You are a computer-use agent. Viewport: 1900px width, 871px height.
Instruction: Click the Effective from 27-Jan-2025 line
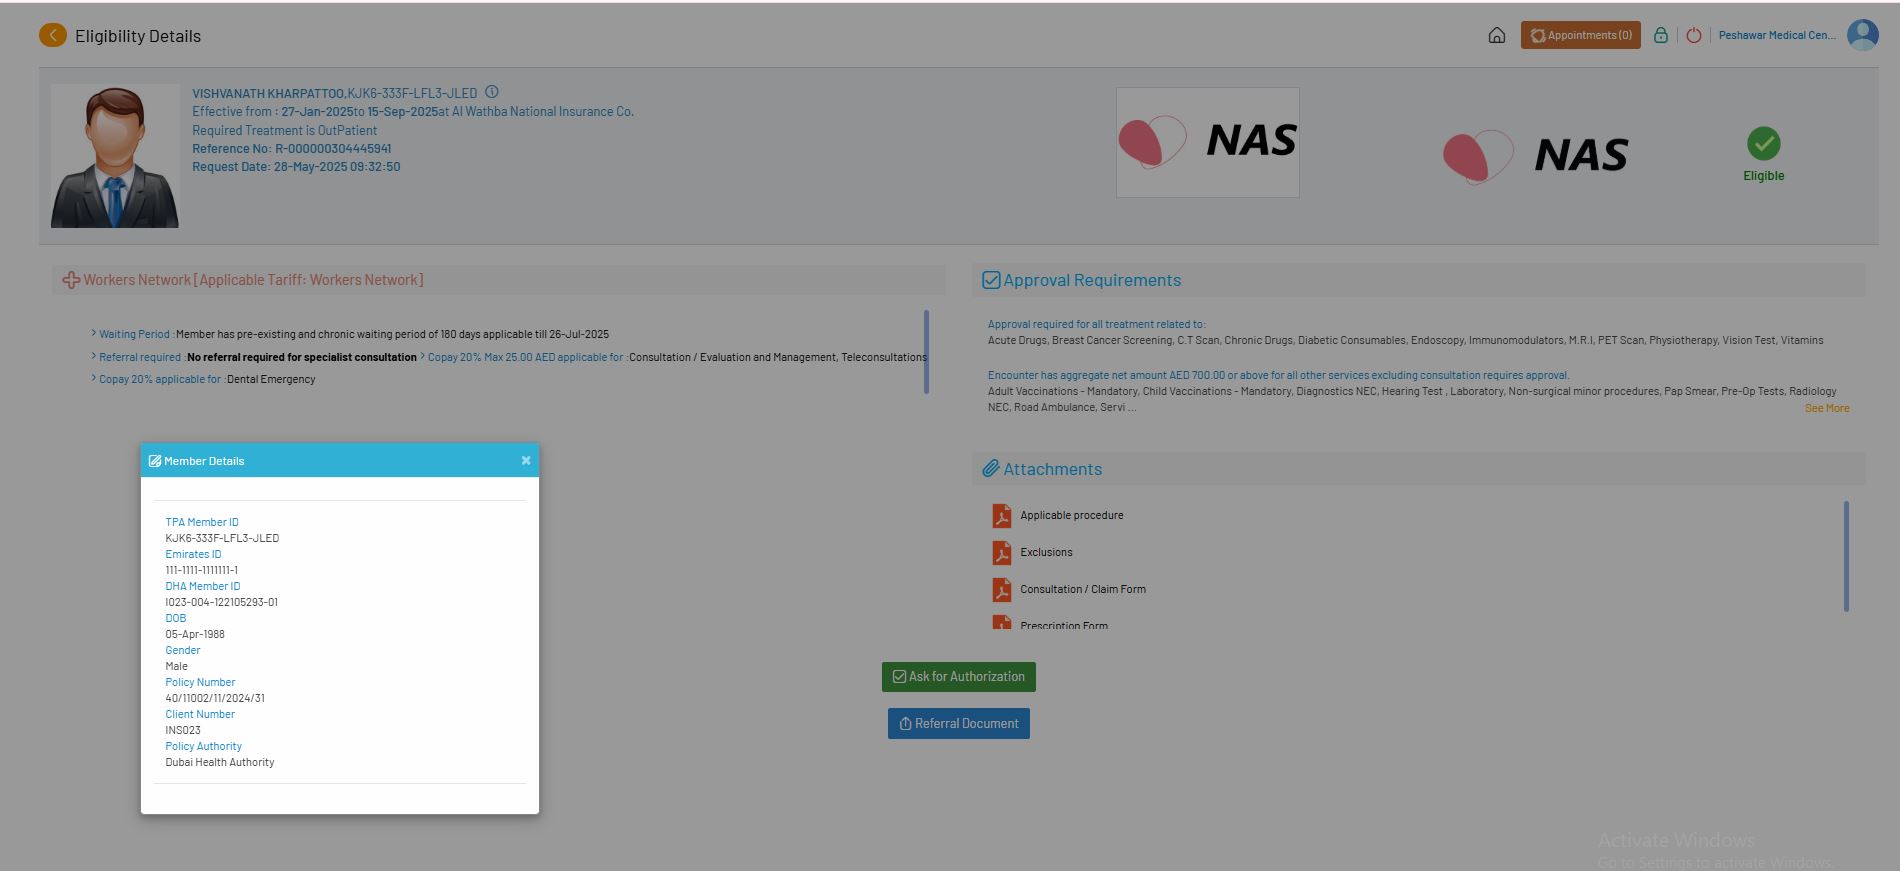coord(413,112)
